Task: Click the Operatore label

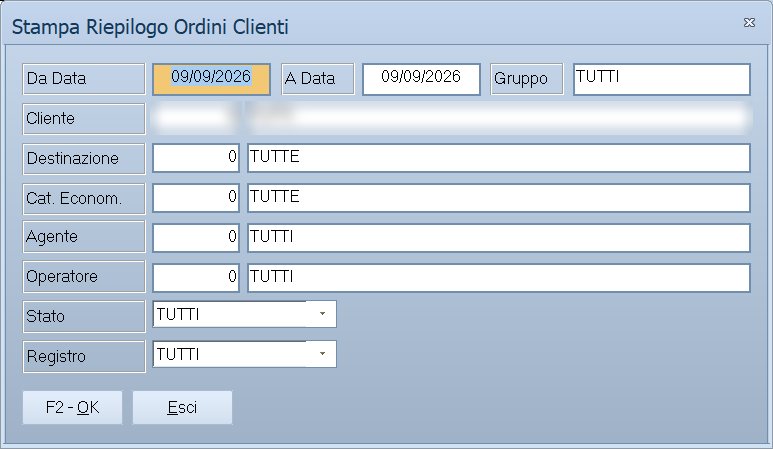Action: 84,276
